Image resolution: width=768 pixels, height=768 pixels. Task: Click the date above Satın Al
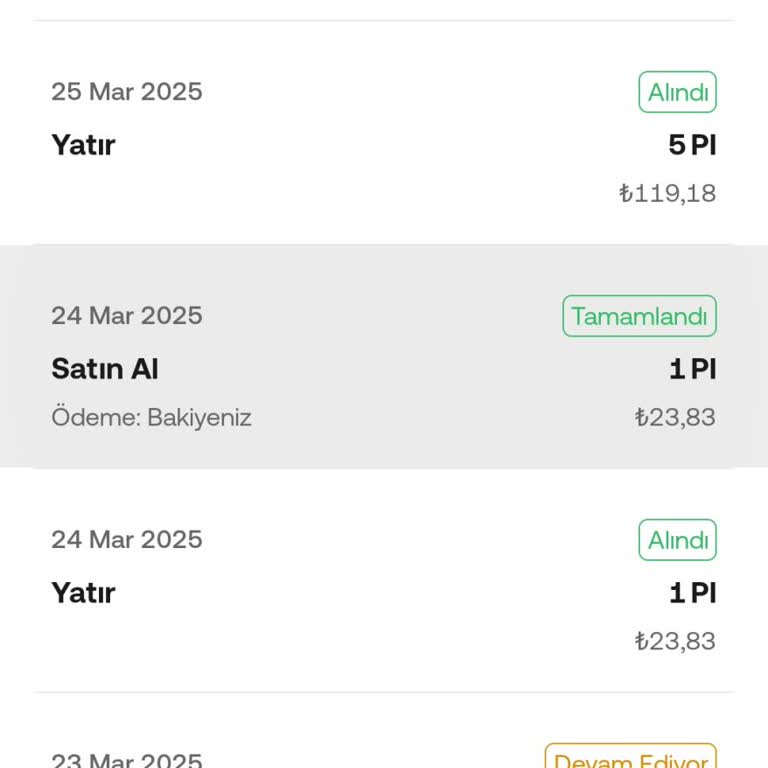[x=127, y=316]
